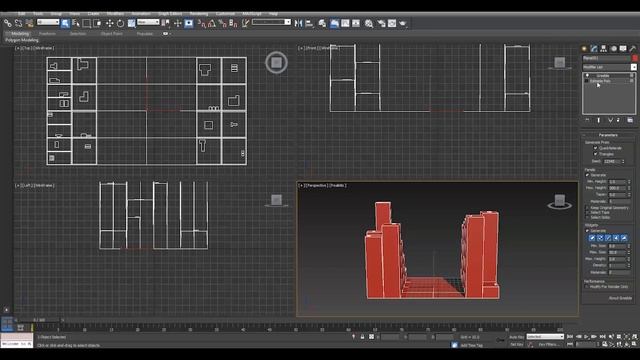Click the Mirror tool icon

[x=298, y=23]
